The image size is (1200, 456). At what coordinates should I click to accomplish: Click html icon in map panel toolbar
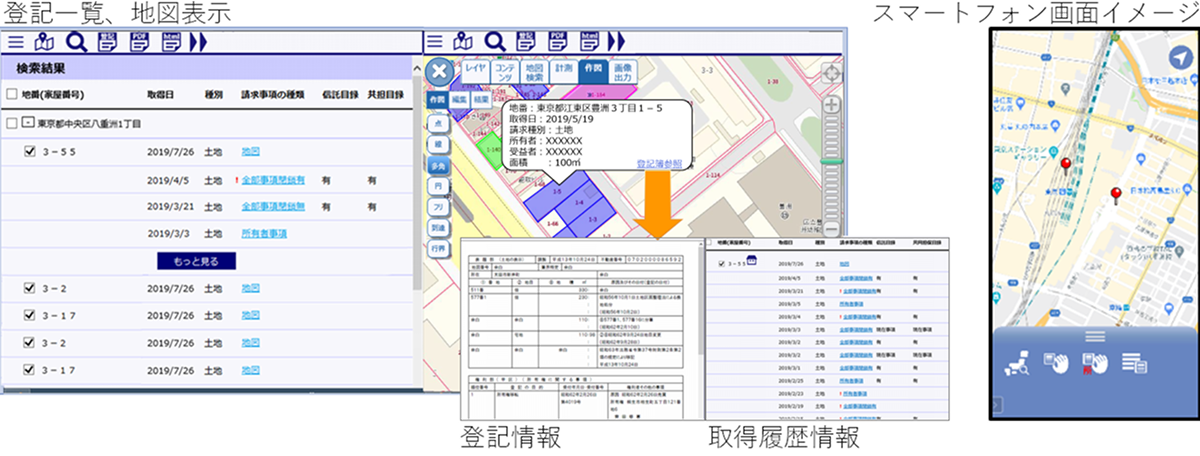[588, 42]
